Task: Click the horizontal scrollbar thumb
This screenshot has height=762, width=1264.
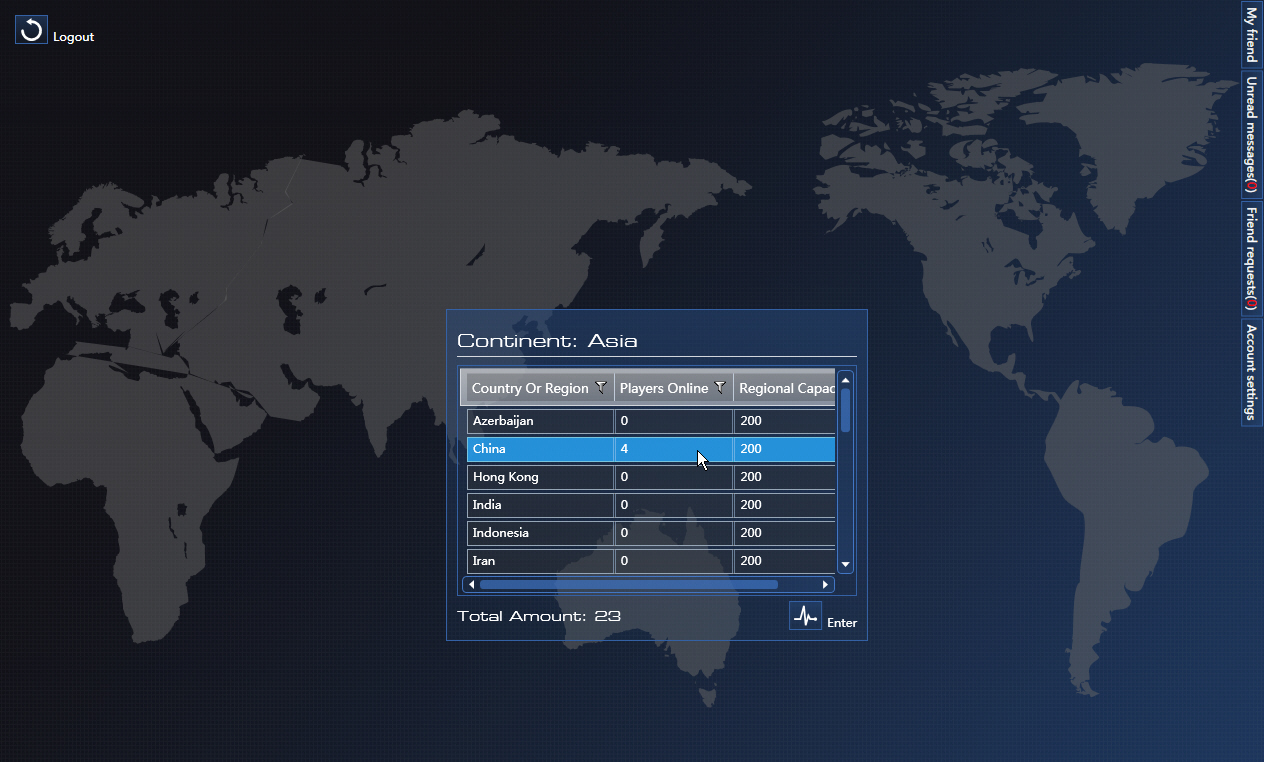Action: [x=629, y=584]
